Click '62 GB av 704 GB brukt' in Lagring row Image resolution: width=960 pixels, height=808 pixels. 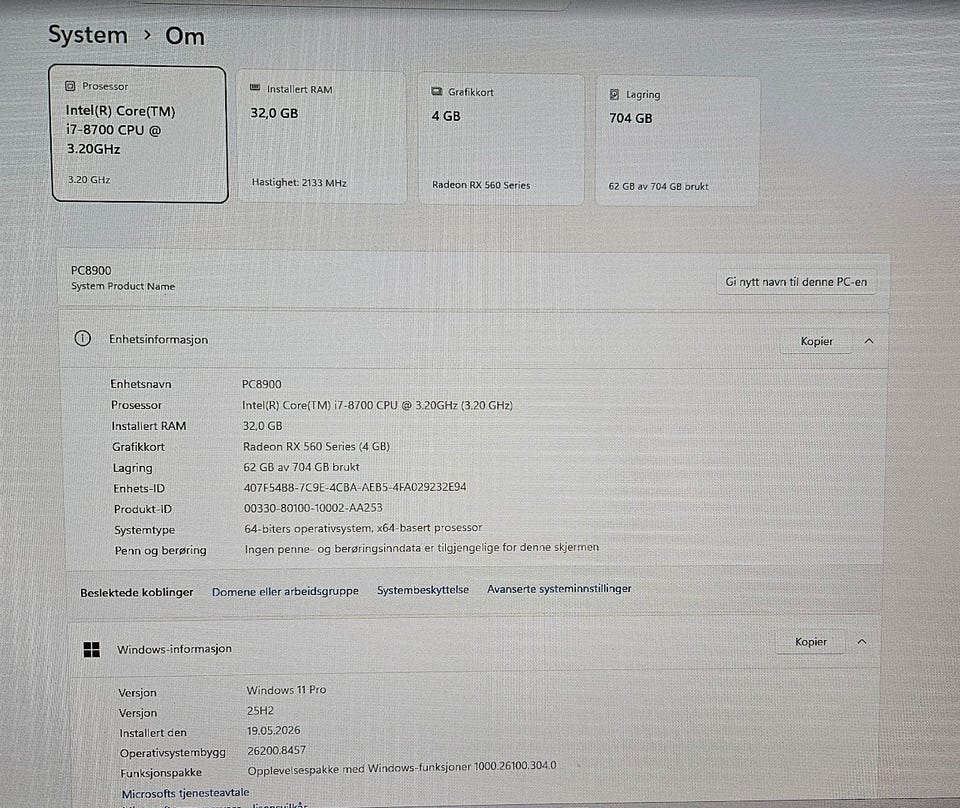[x=301, y=467]
